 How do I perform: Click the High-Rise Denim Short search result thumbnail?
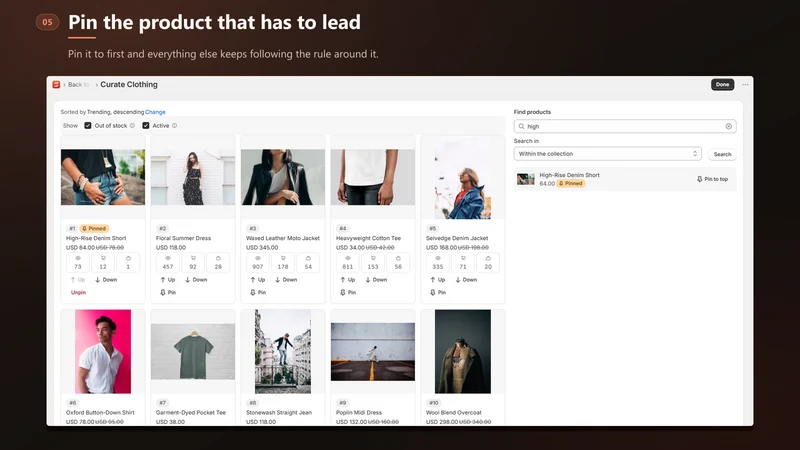(526, 179)
